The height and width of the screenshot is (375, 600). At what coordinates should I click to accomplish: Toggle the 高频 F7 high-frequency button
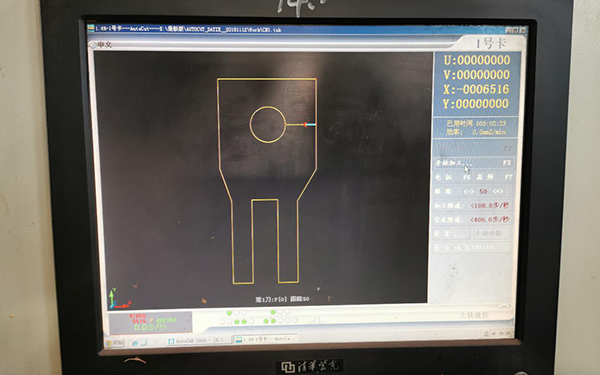pyautogui.click(x=494, y=177)
